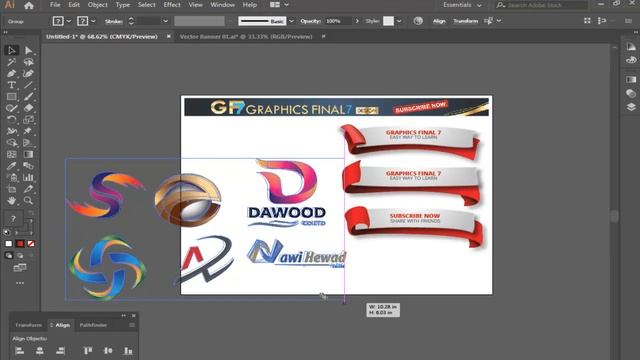
Task: Select Draw Normal mode
Action: click(x=9, y=256)
